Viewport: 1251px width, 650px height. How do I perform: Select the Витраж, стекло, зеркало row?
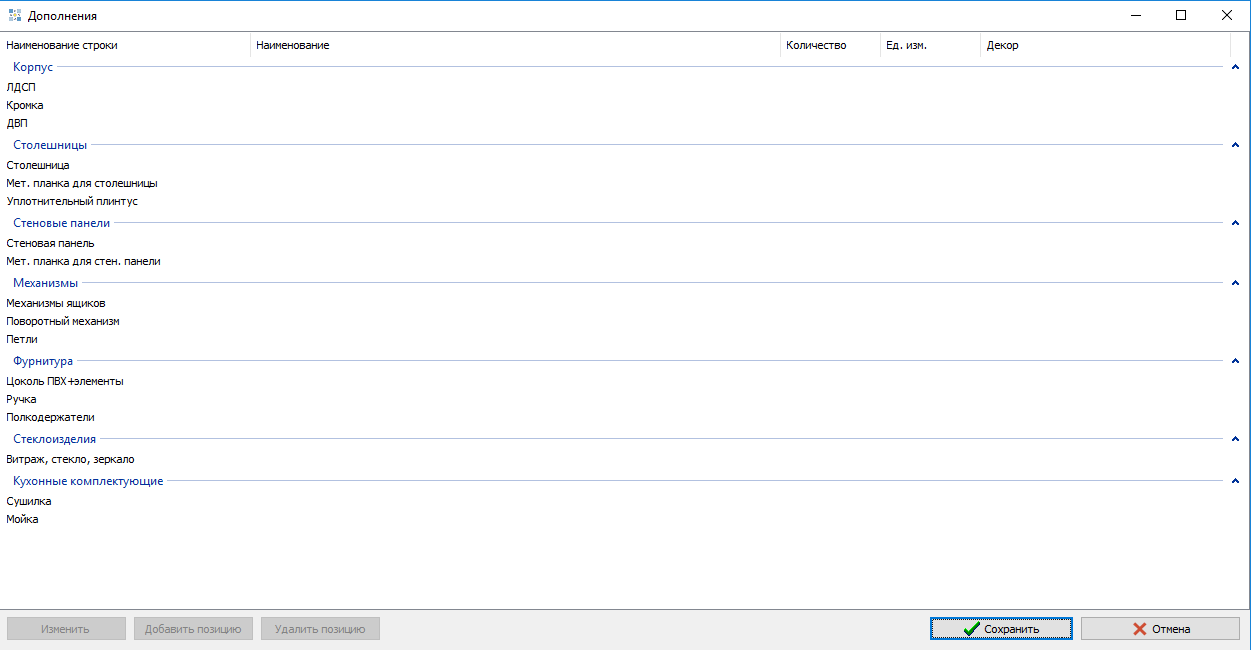(x=70, y=459)
